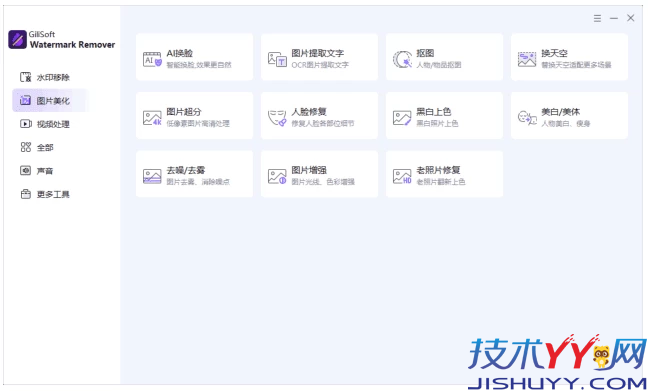Click the 更多工具 toolbox icon
This screenshot has height=391, width=648.
(26, 194)
